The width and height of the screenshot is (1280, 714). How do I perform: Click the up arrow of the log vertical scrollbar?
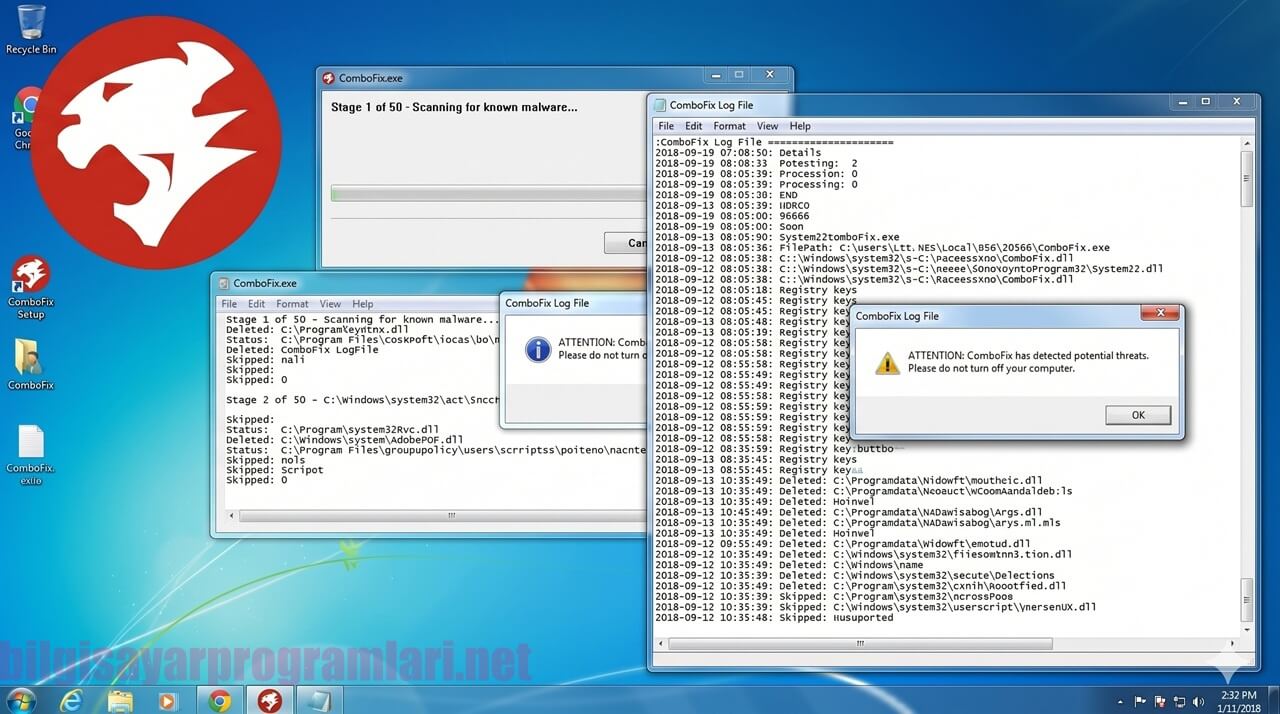1246,144
